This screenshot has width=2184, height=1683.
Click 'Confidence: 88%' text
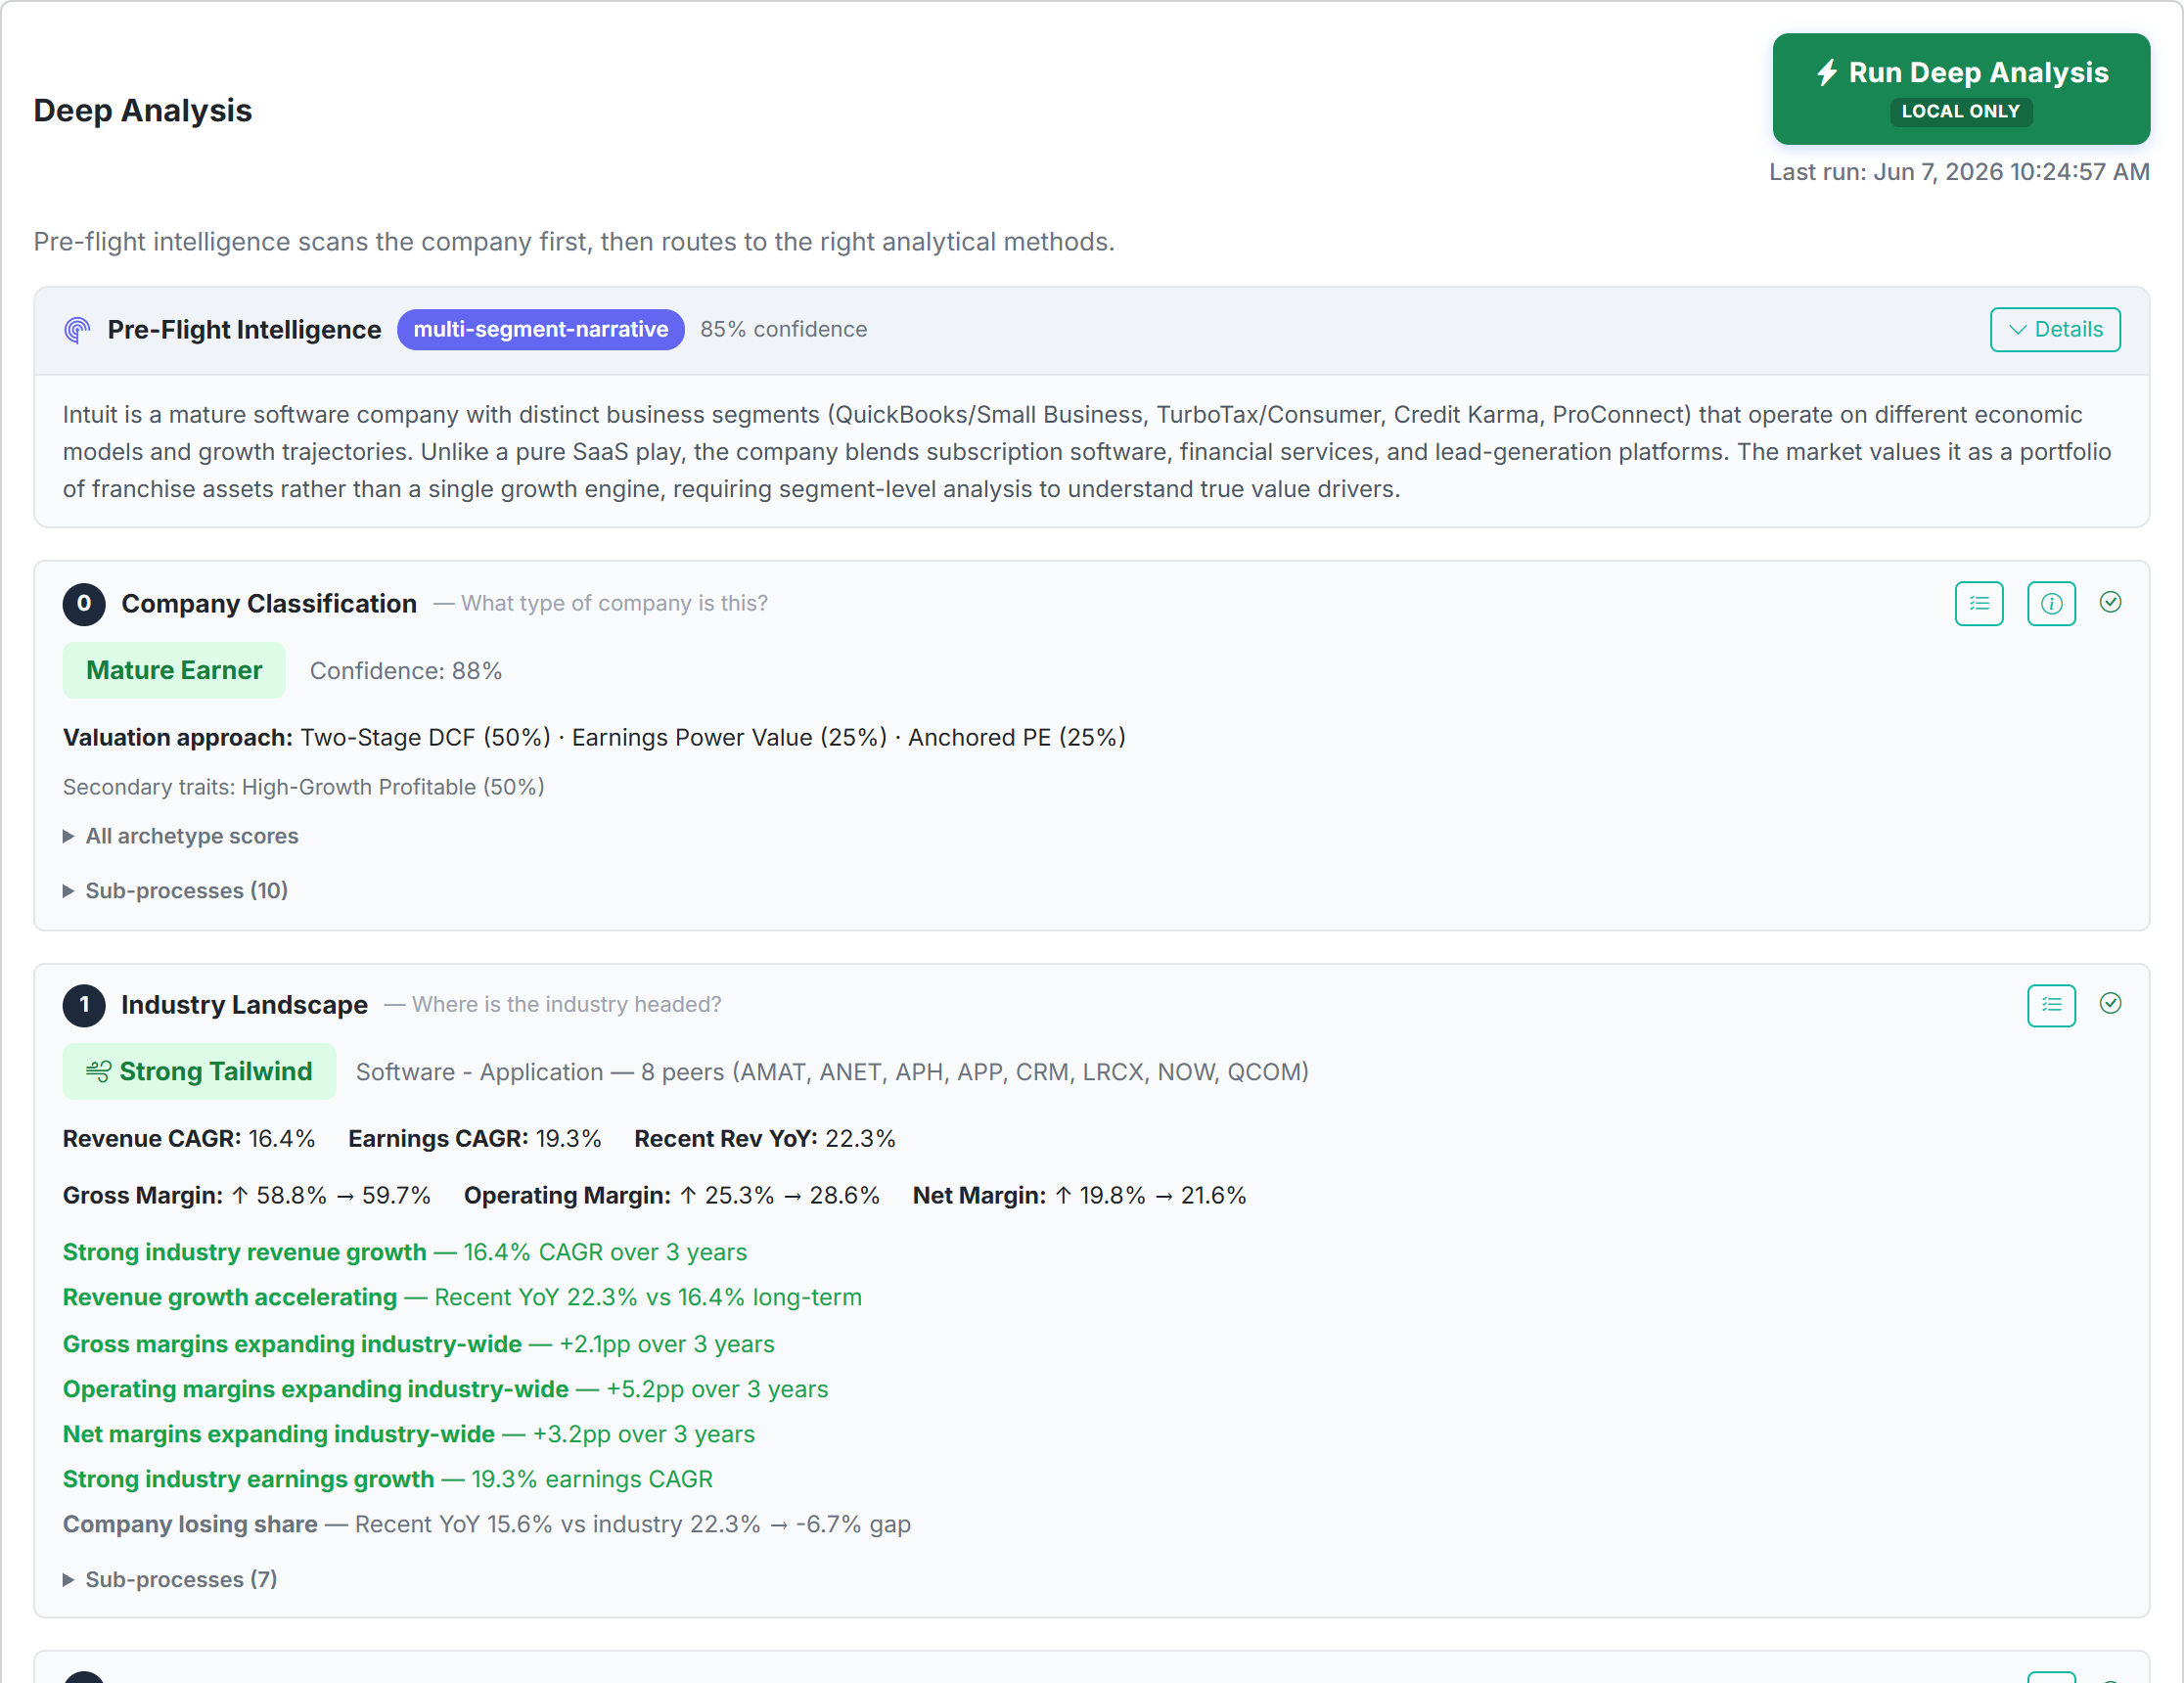click(406, 671)
